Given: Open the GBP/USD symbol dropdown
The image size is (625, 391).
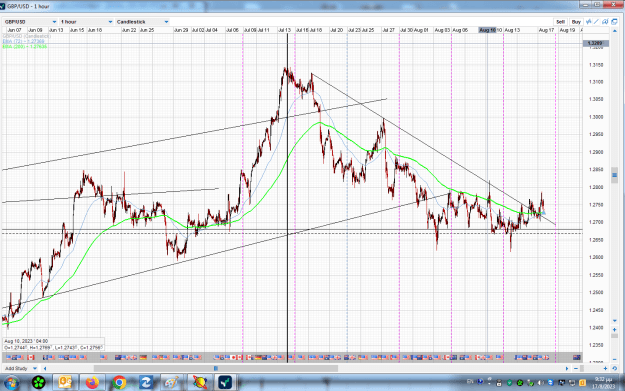Looking at the screenshot, I should coord(30,22).
